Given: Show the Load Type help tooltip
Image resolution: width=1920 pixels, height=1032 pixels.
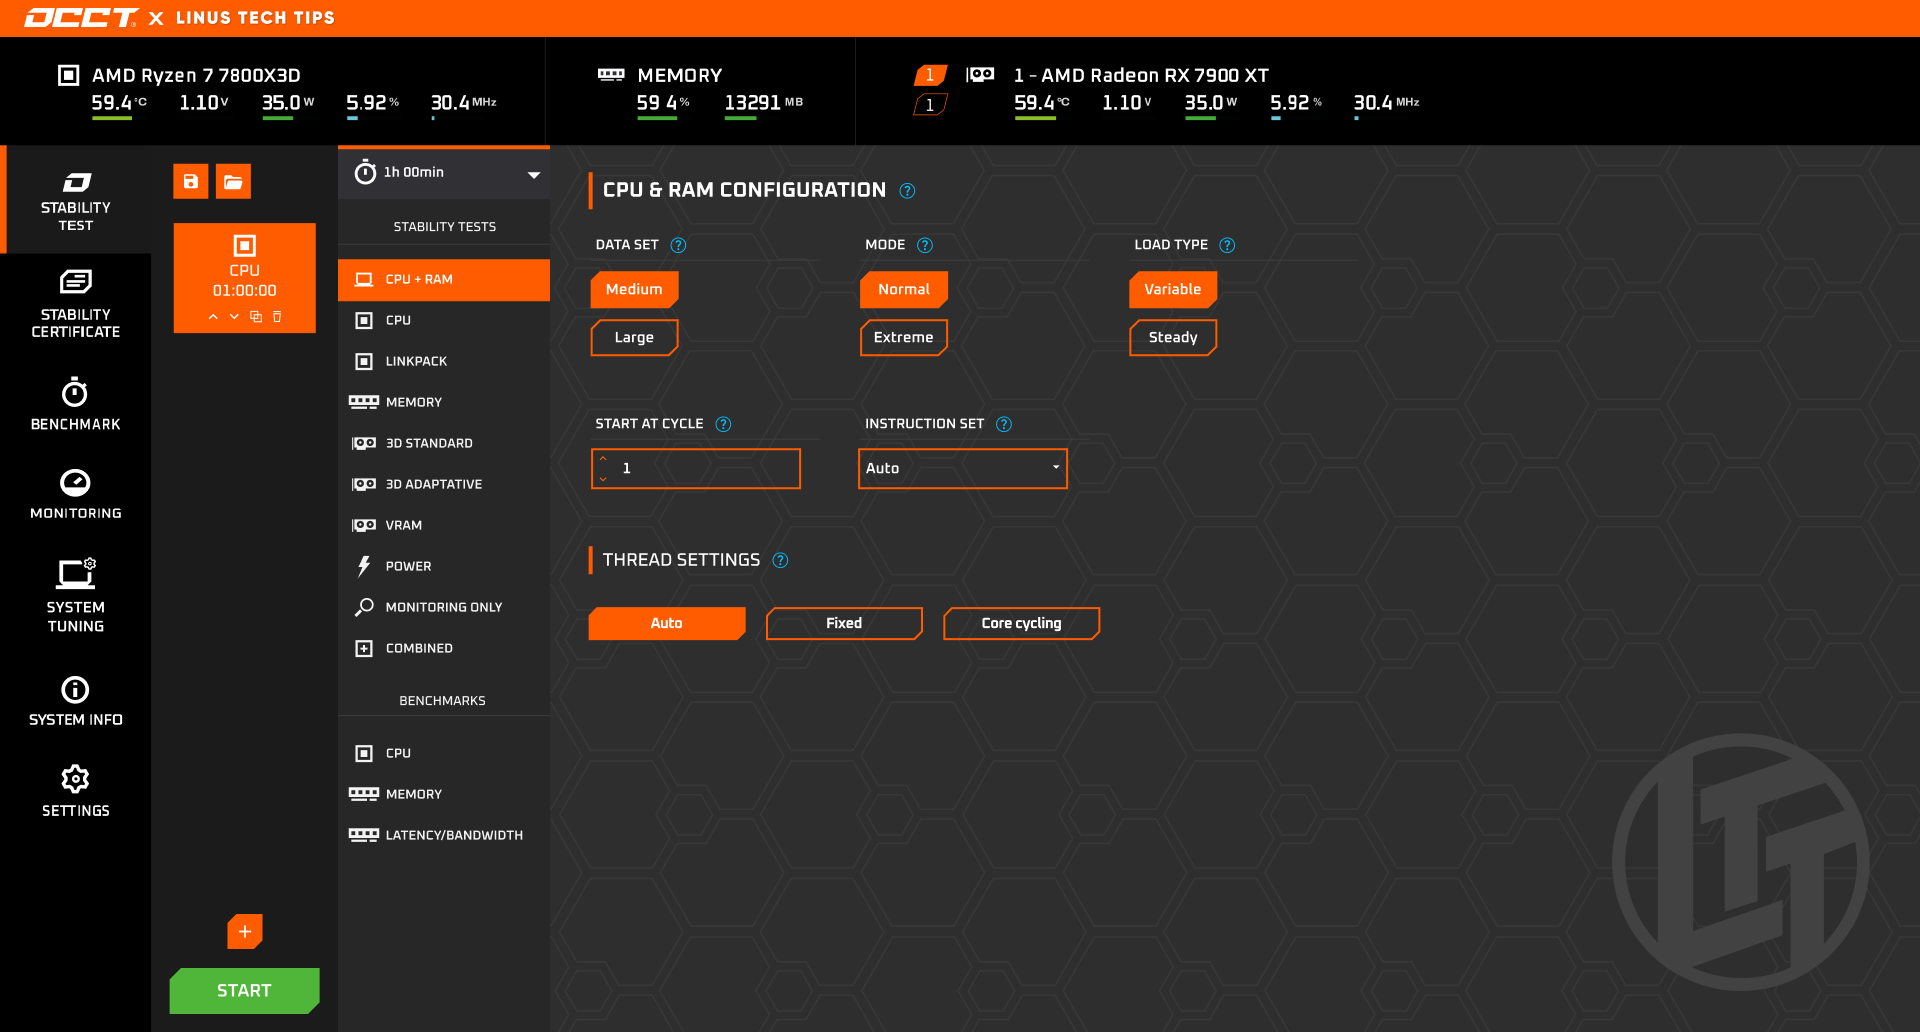Looking at the screenshot, I should coord(1227,245).
